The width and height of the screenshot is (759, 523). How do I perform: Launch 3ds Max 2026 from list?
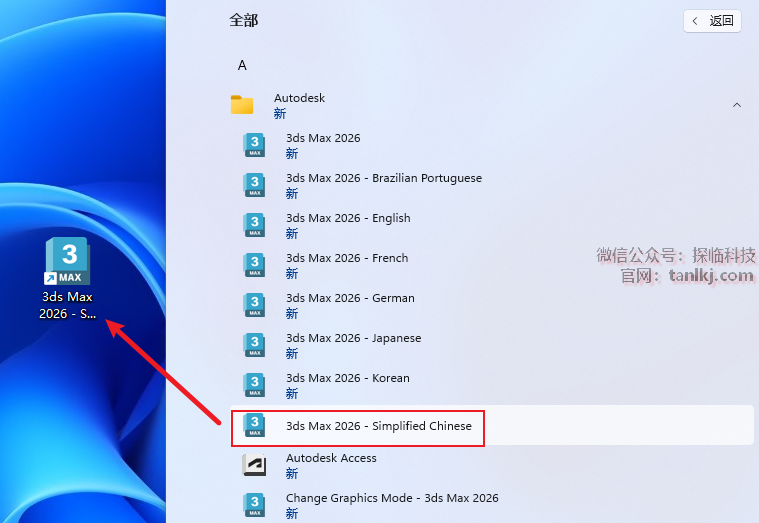323,138
